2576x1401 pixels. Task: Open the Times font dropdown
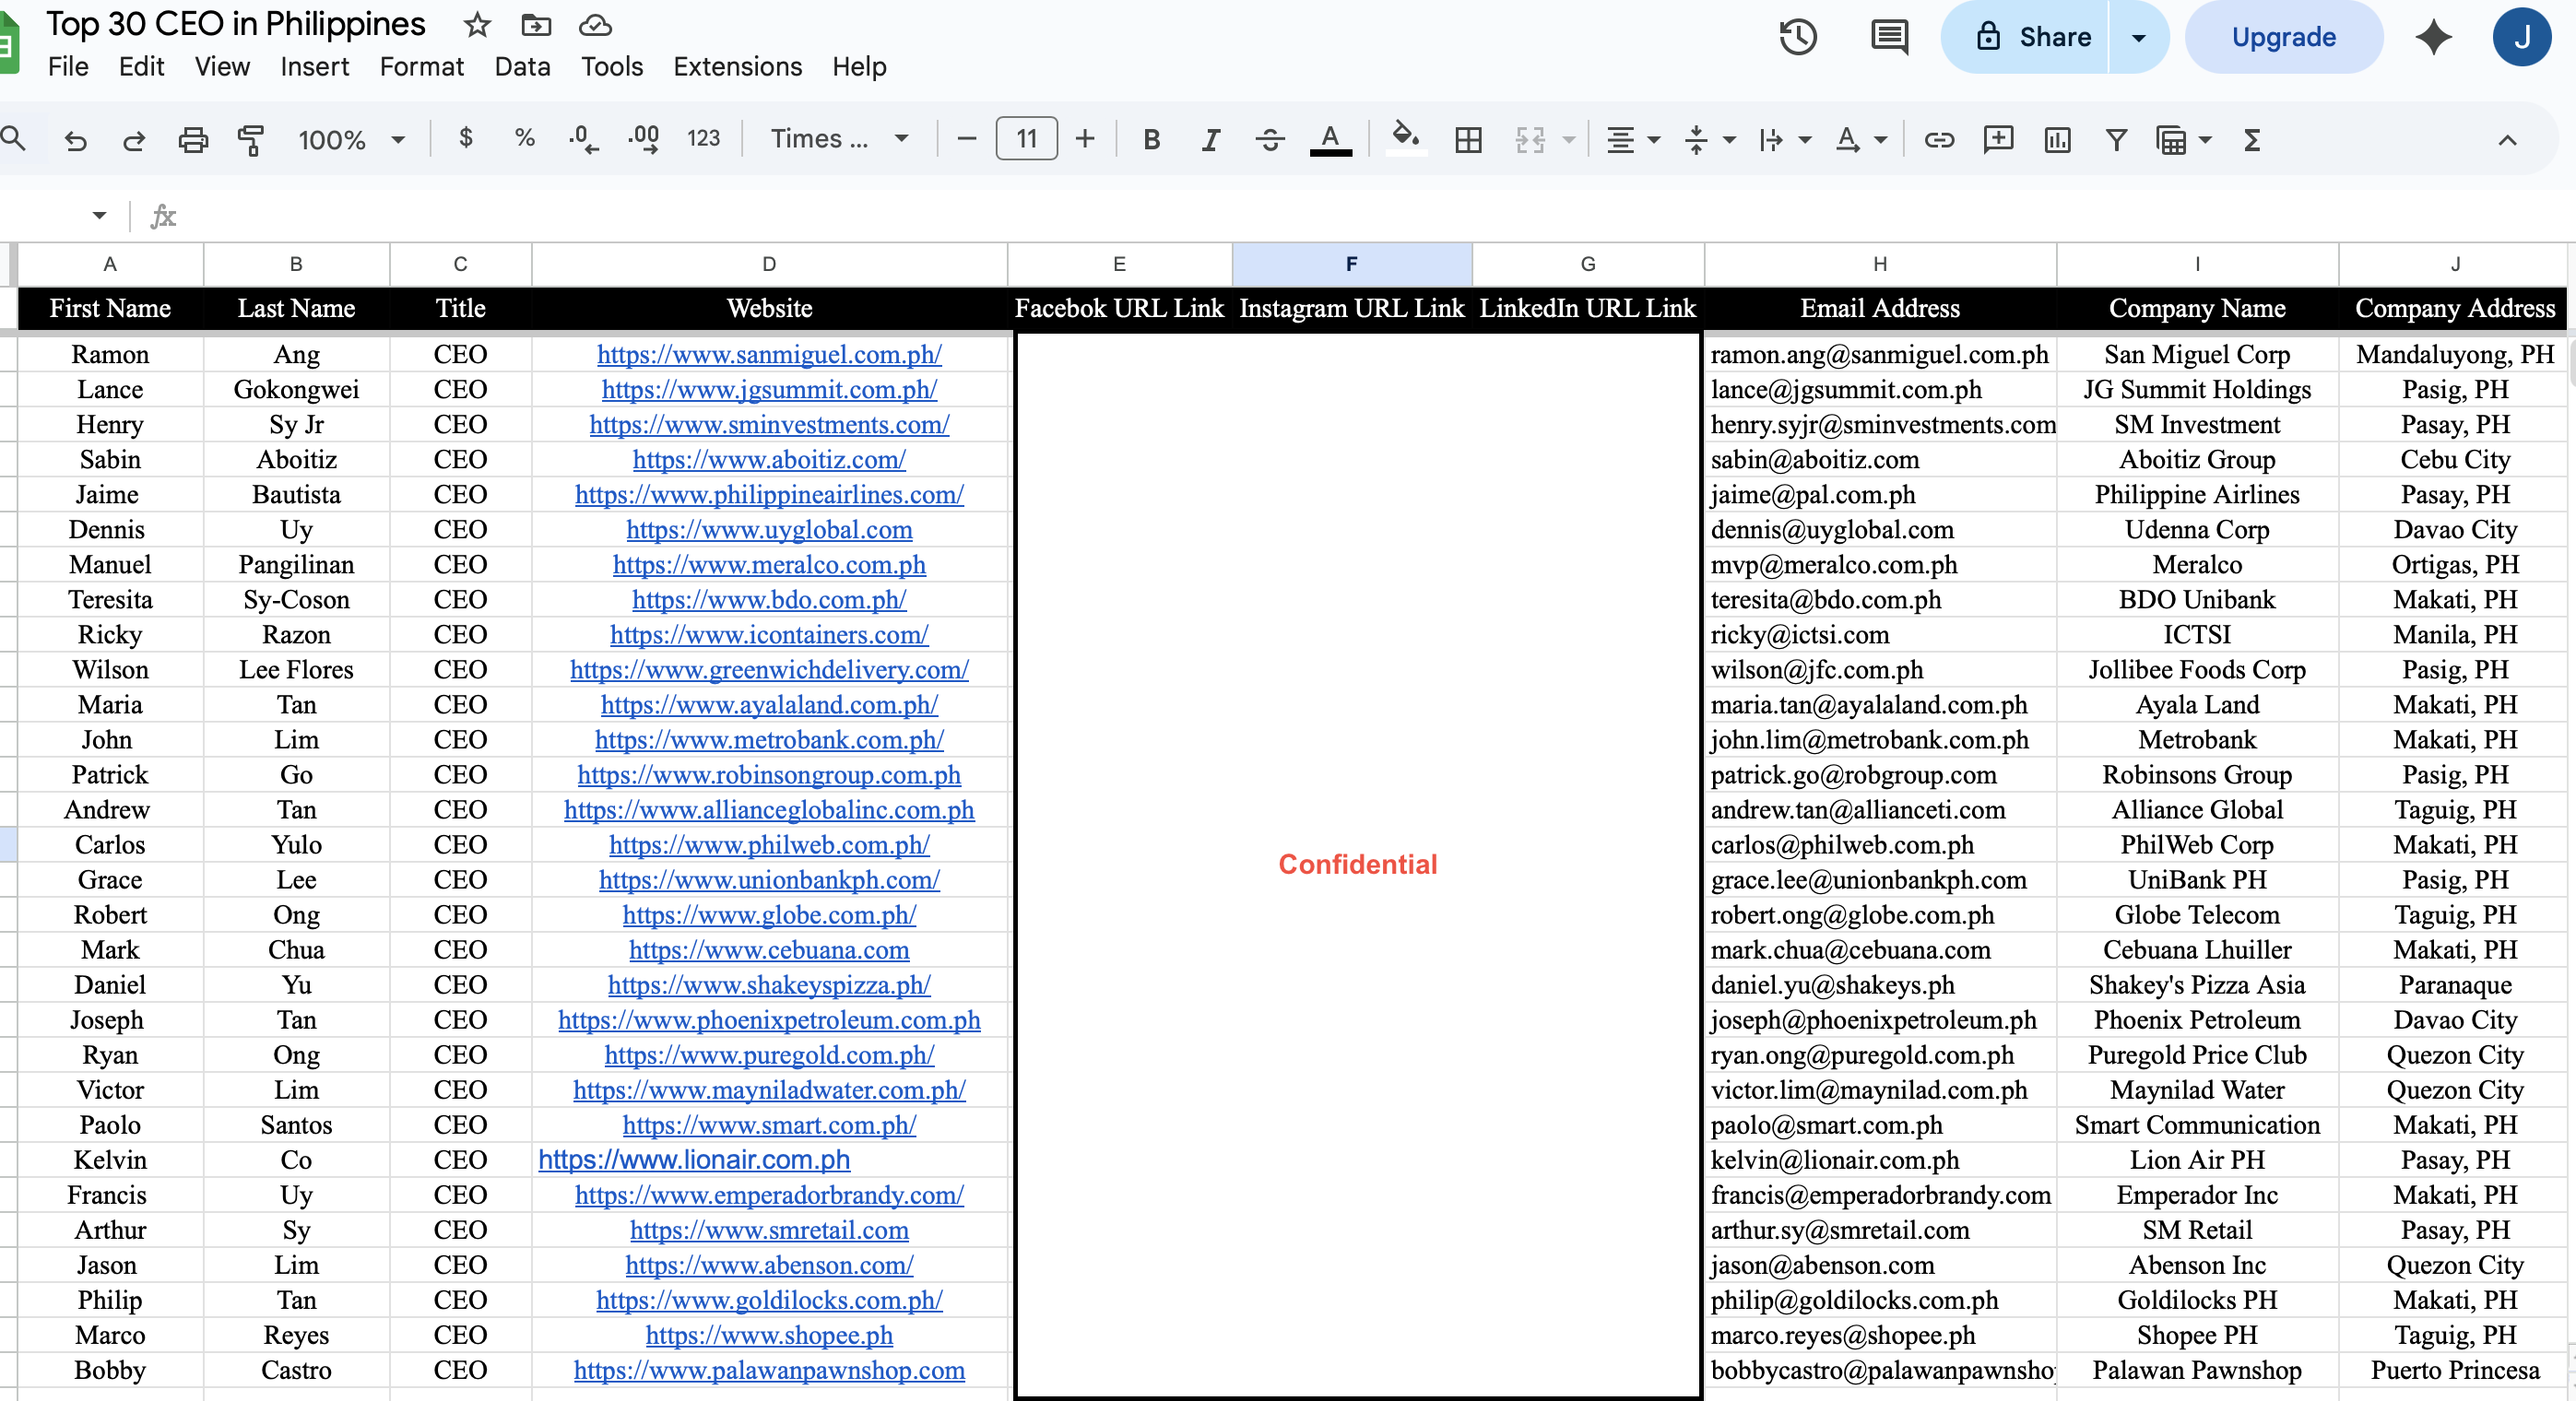coord(838,139)
